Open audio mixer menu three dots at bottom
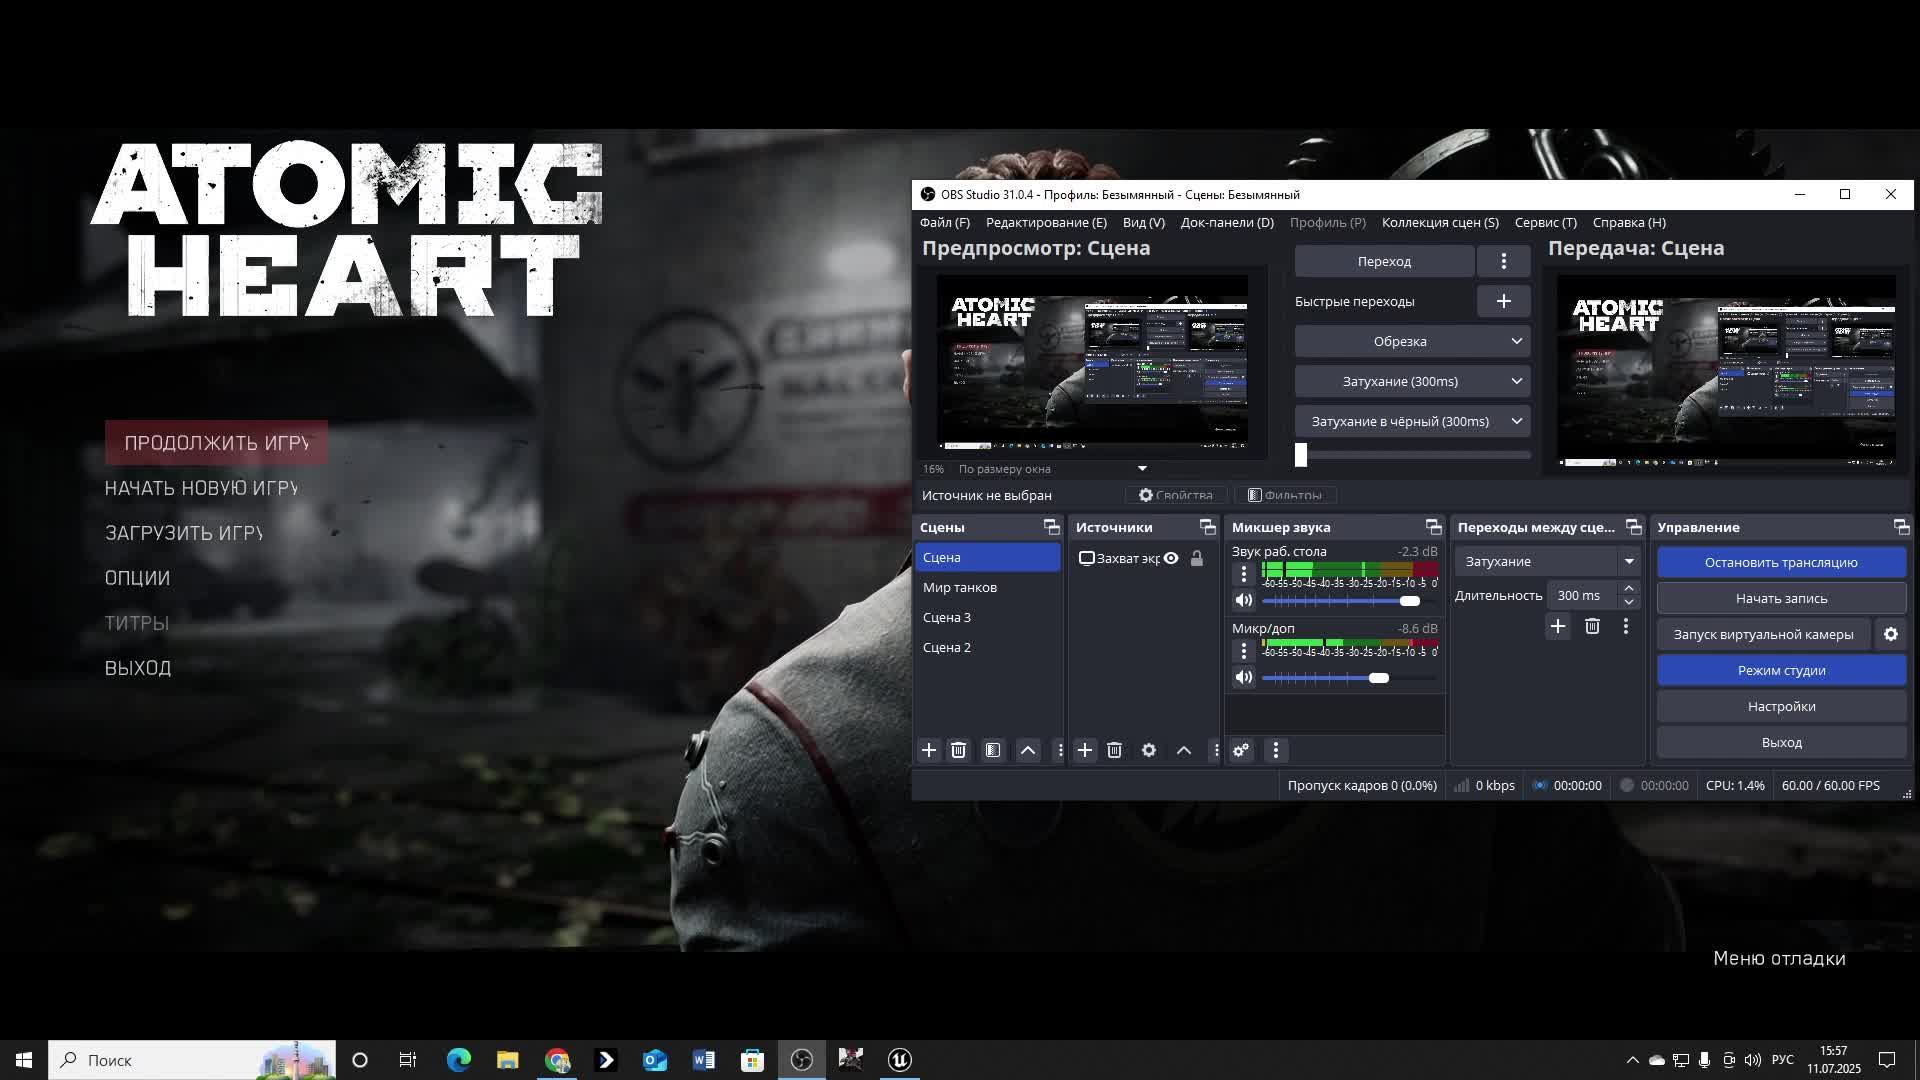 (1275, 750)
